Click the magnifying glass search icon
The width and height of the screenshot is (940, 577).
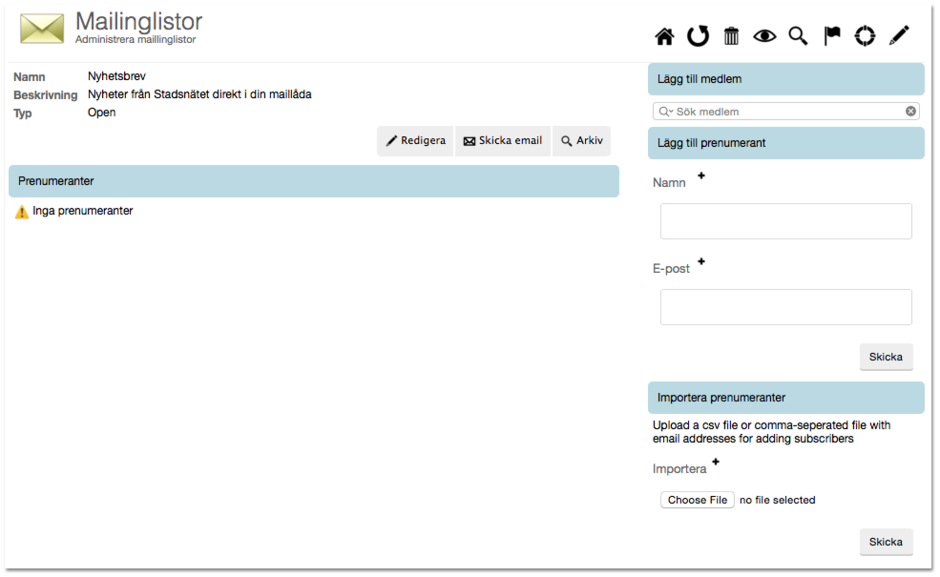[798, 36]
